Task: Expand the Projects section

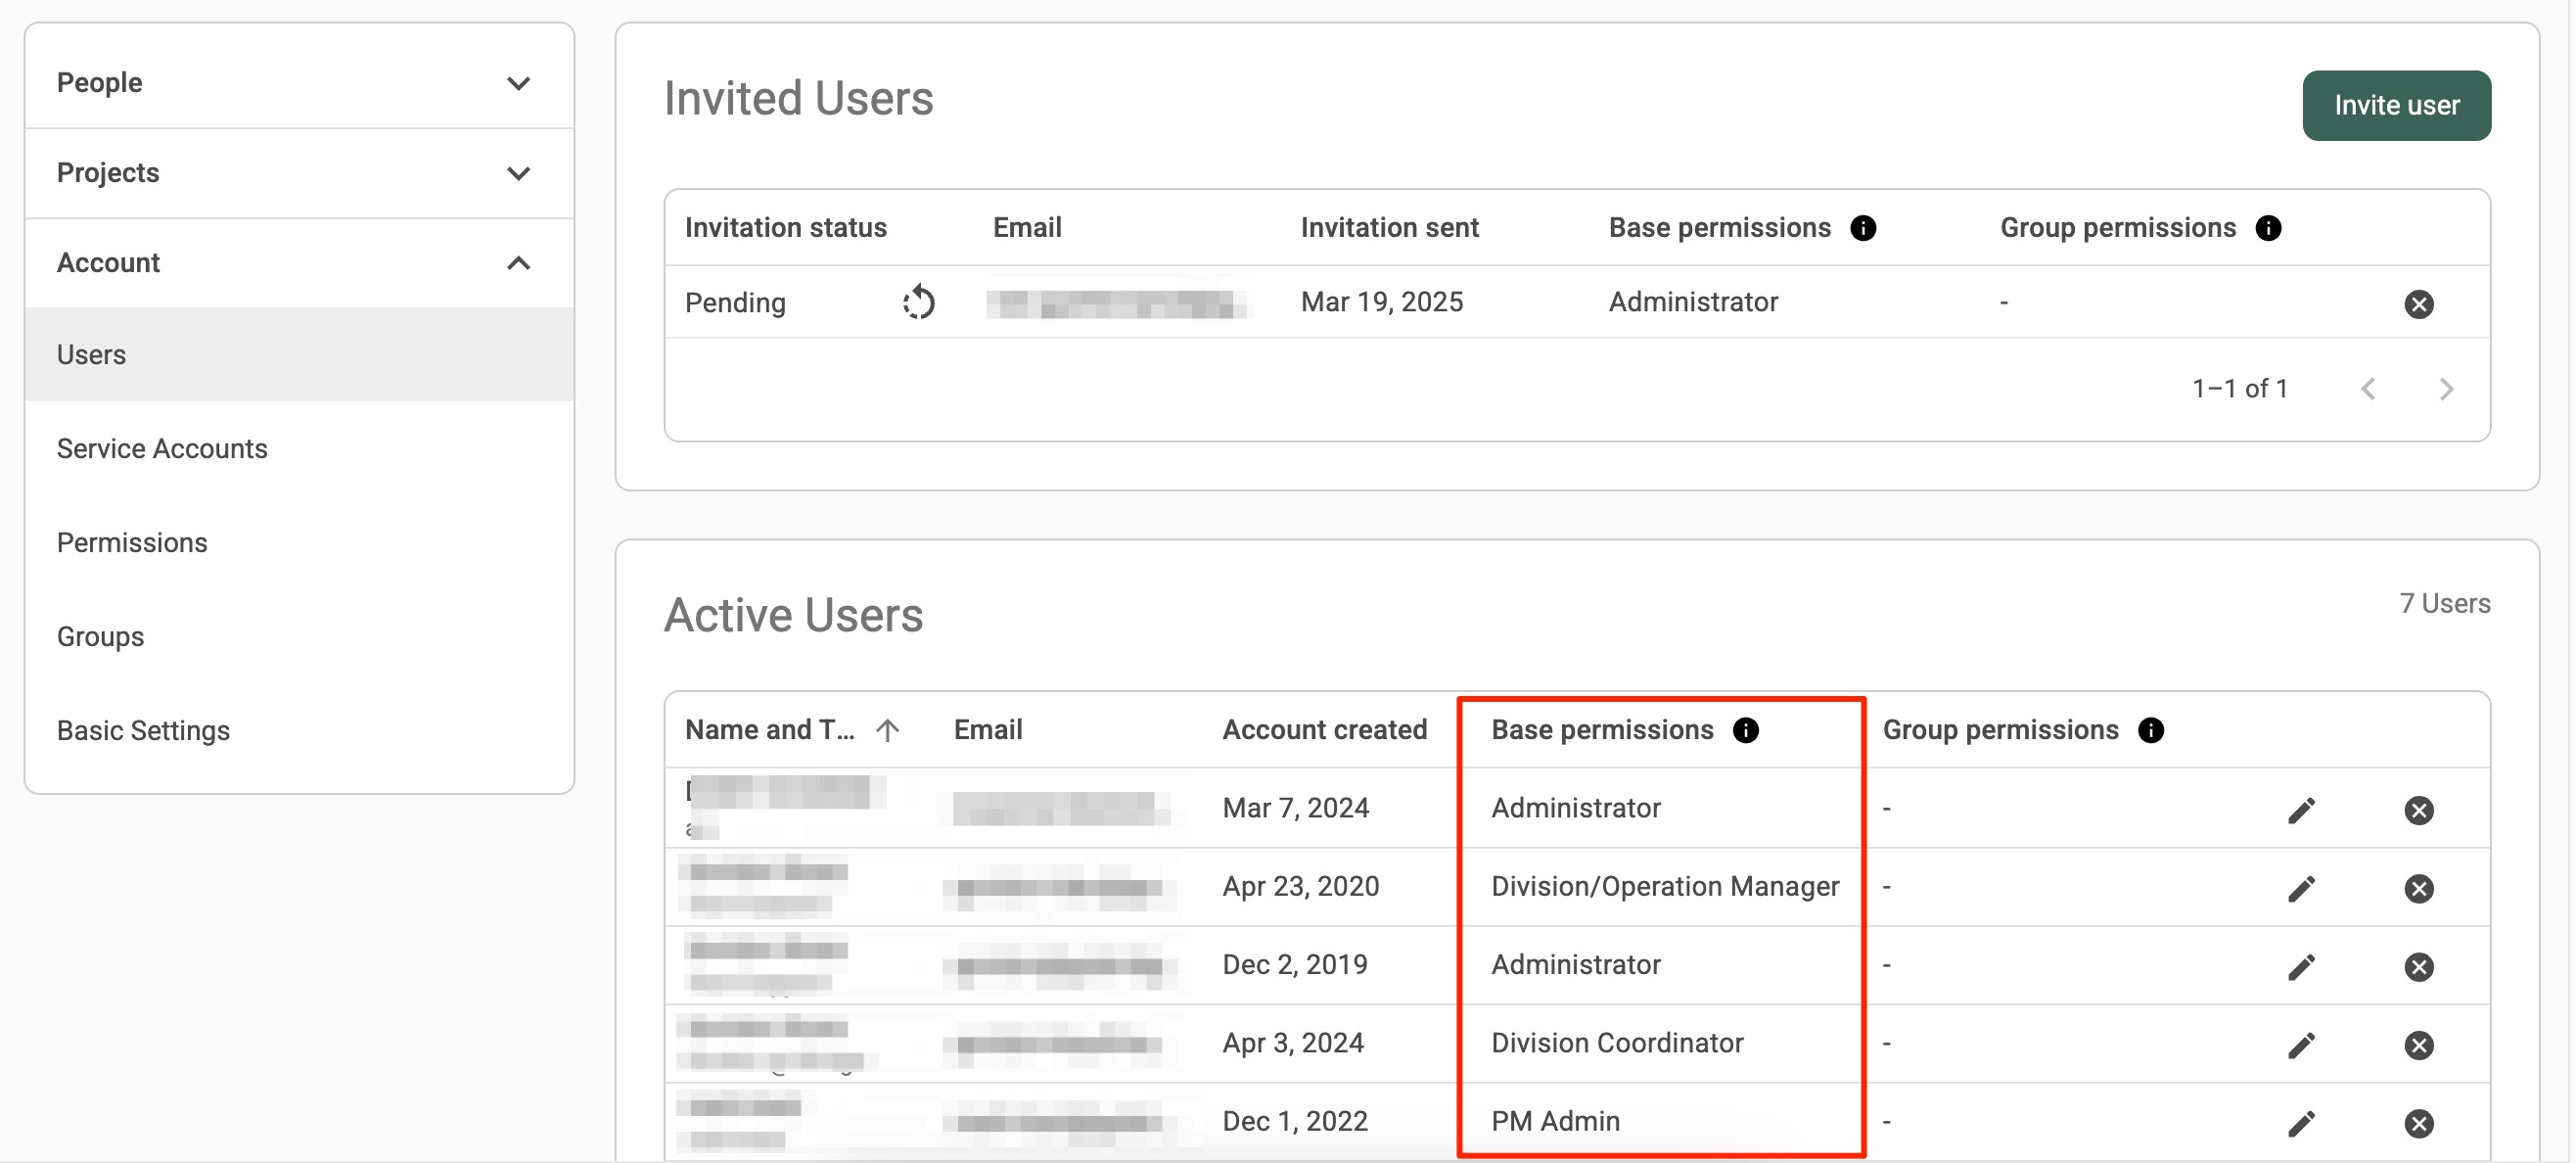Action: point(299,172)
